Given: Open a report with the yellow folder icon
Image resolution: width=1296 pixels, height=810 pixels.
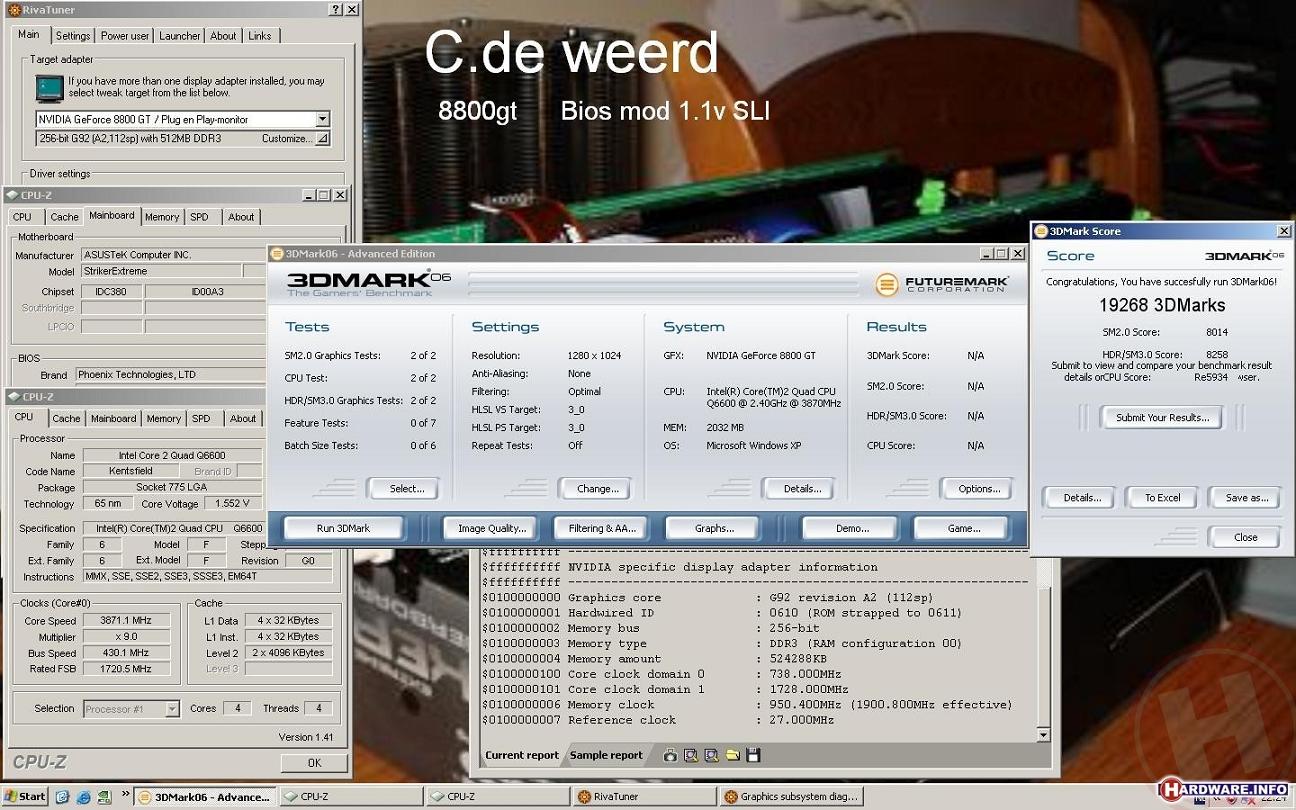Looking at the screenshot, I should [x=732, y=755].
